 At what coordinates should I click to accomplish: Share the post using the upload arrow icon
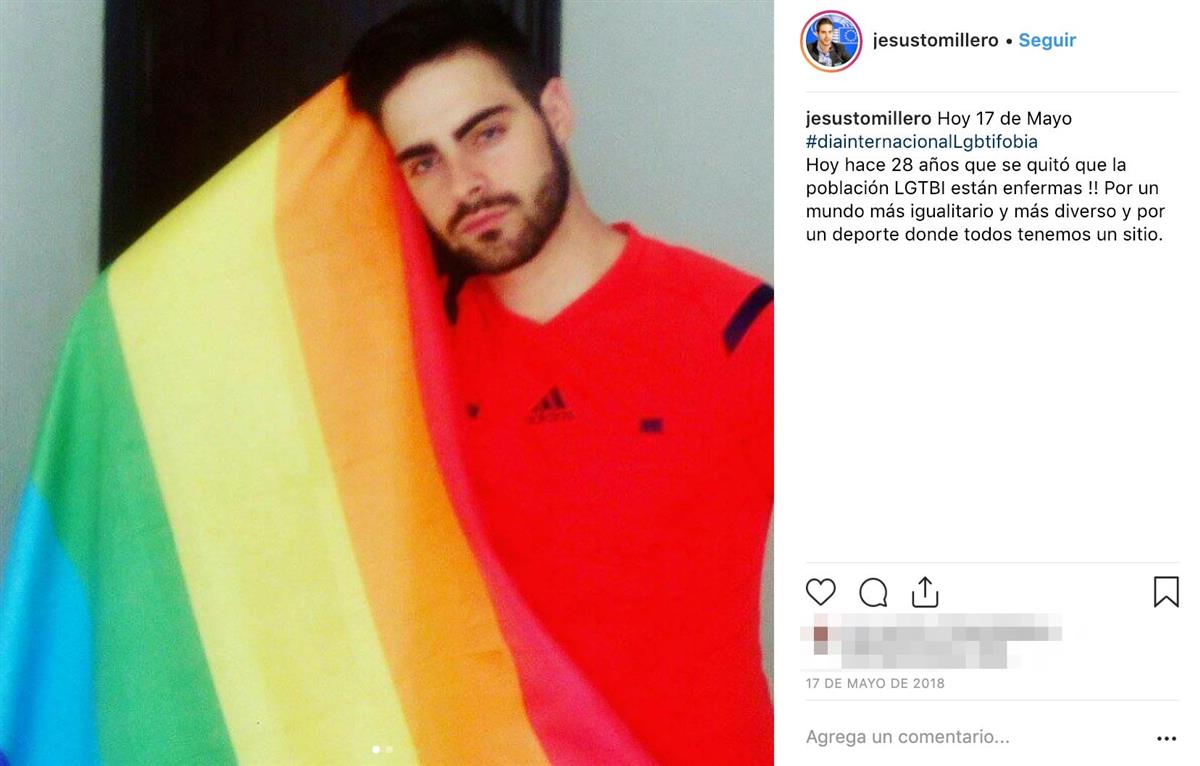[x=926, y=592]
